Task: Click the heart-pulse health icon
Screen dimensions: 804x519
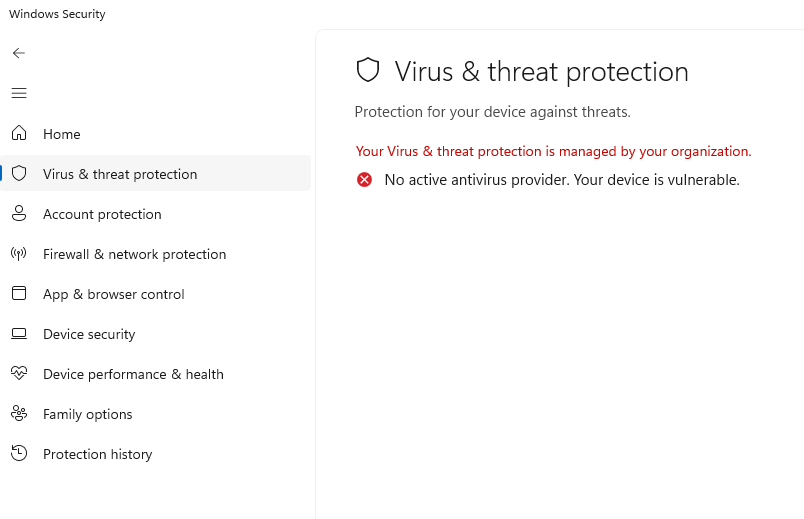Action: coord(19,374)
